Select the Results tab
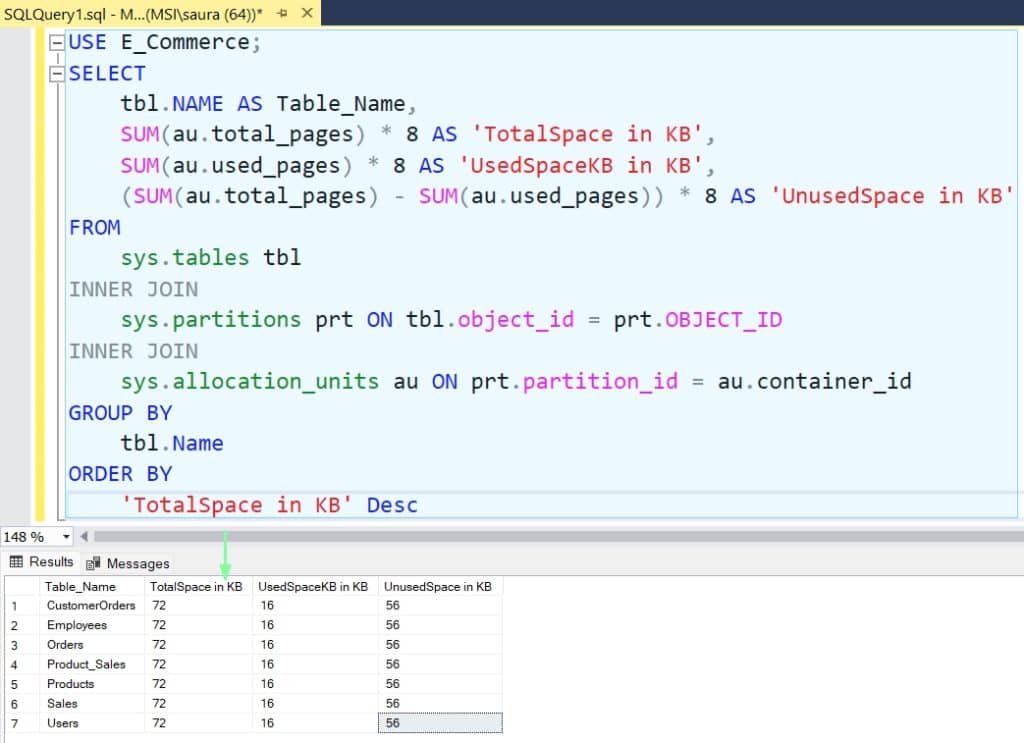This screenshot has height=743, width=1024. pyautogui.click(x=47, y=561)
